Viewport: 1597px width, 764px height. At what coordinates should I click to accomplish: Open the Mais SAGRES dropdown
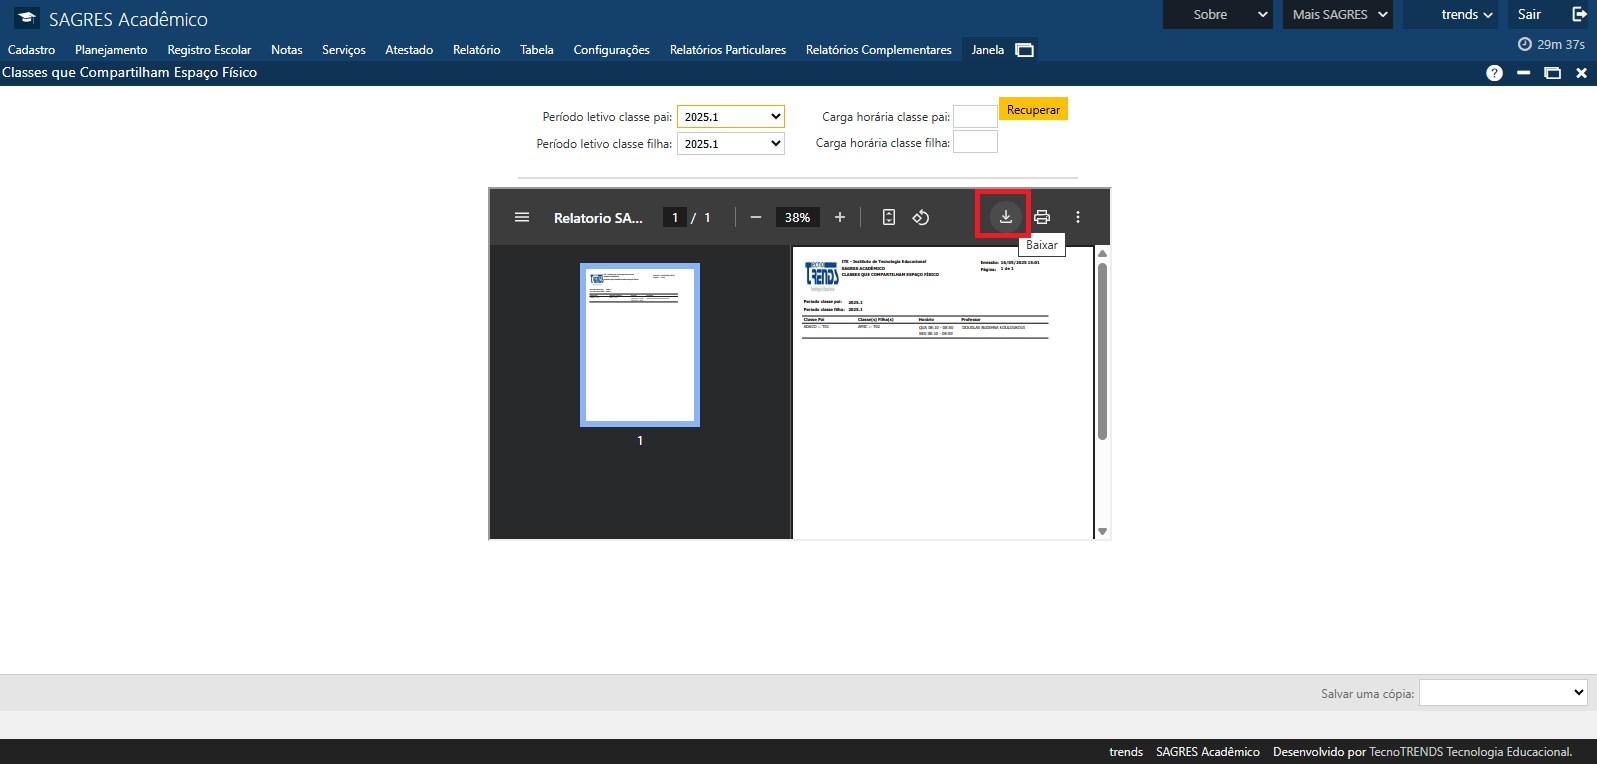(x=1337, y=15)
